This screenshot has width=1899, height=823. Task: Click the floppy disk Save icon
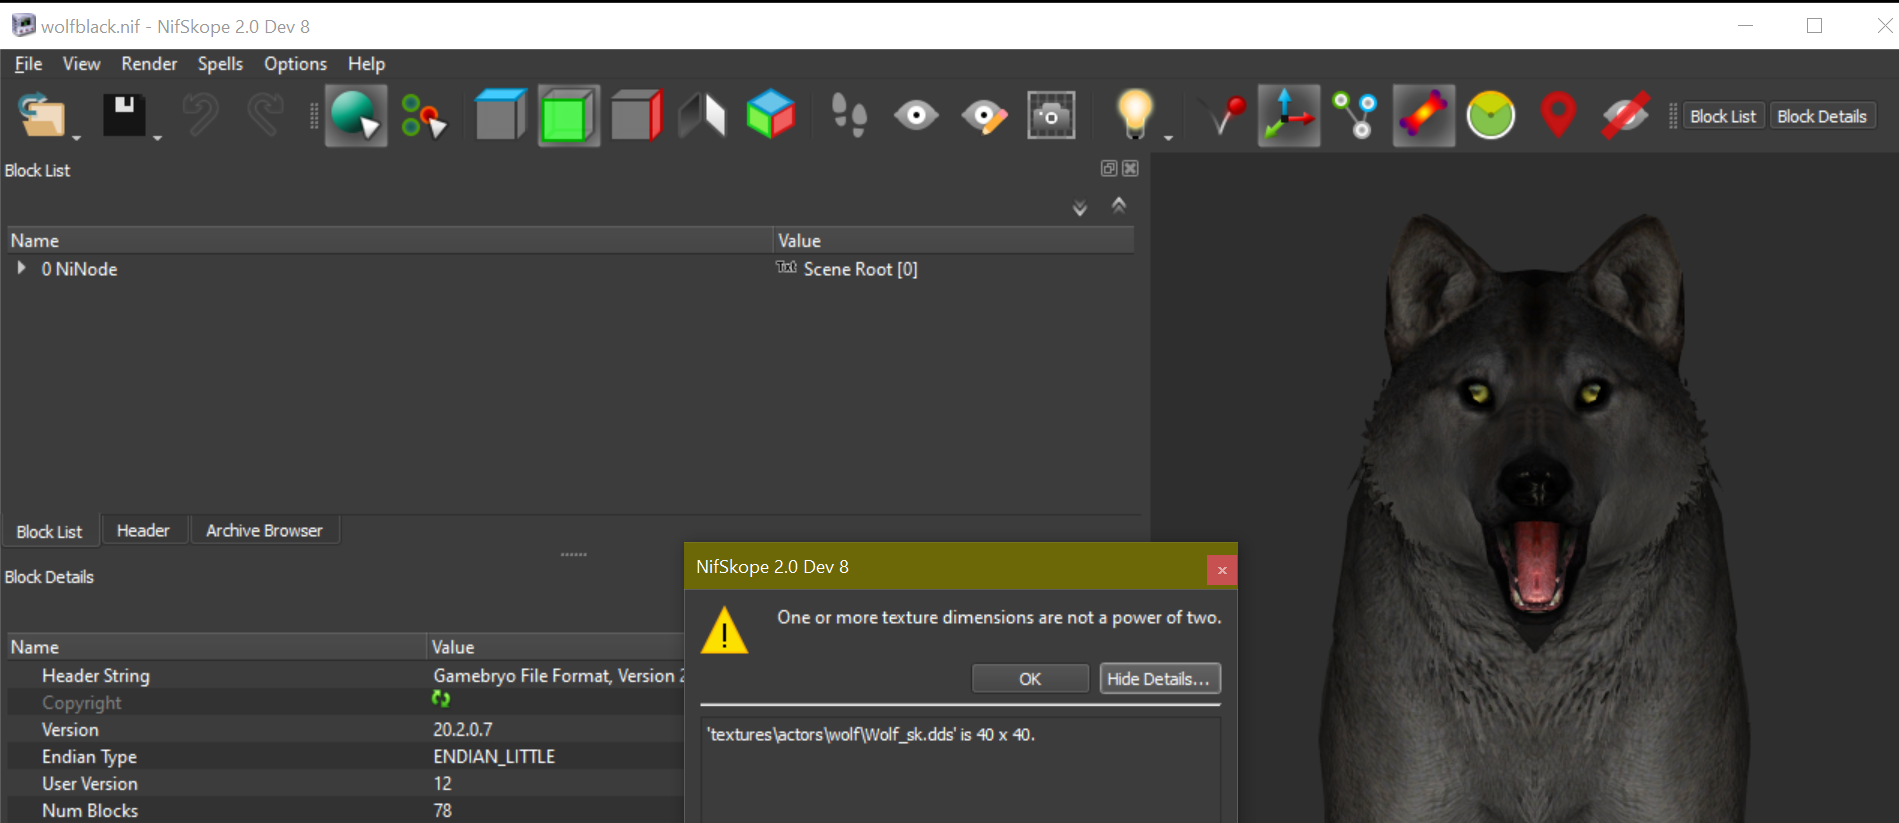point(124,116)
